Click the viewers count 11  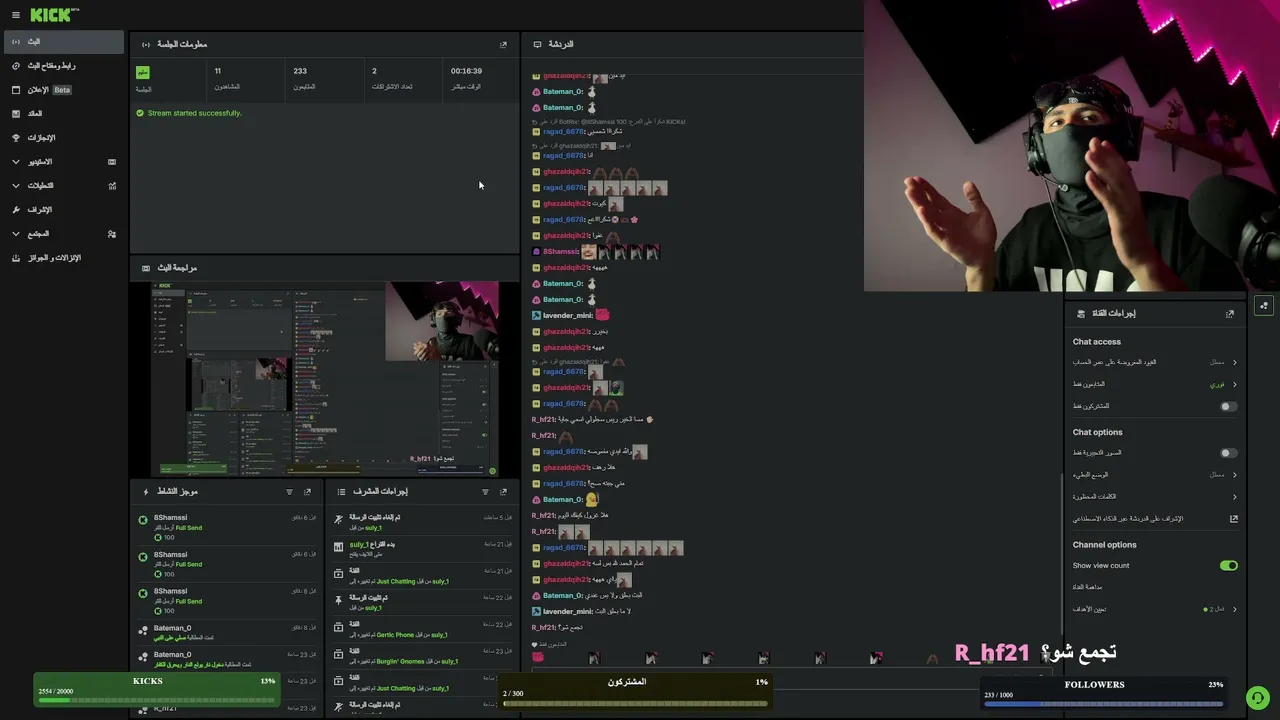[218, 71]
